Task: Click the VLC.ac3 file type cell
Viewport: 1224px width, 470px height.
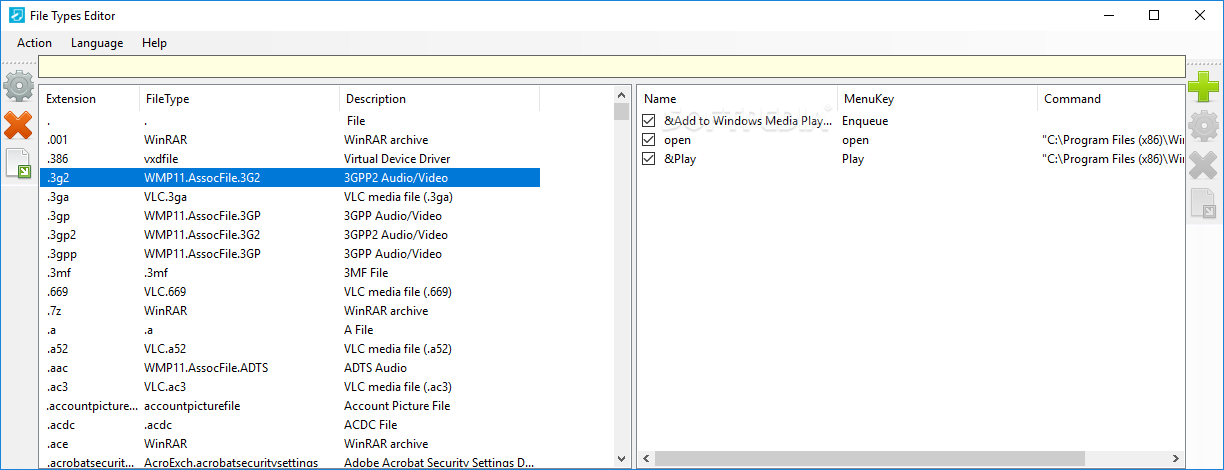Action: tap(166, 387)
